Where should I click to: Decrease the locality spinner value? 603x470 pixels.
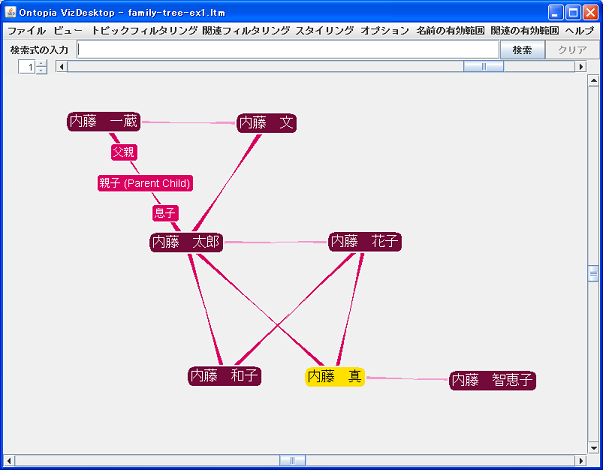pyautogui.click(x=42, y=70)
